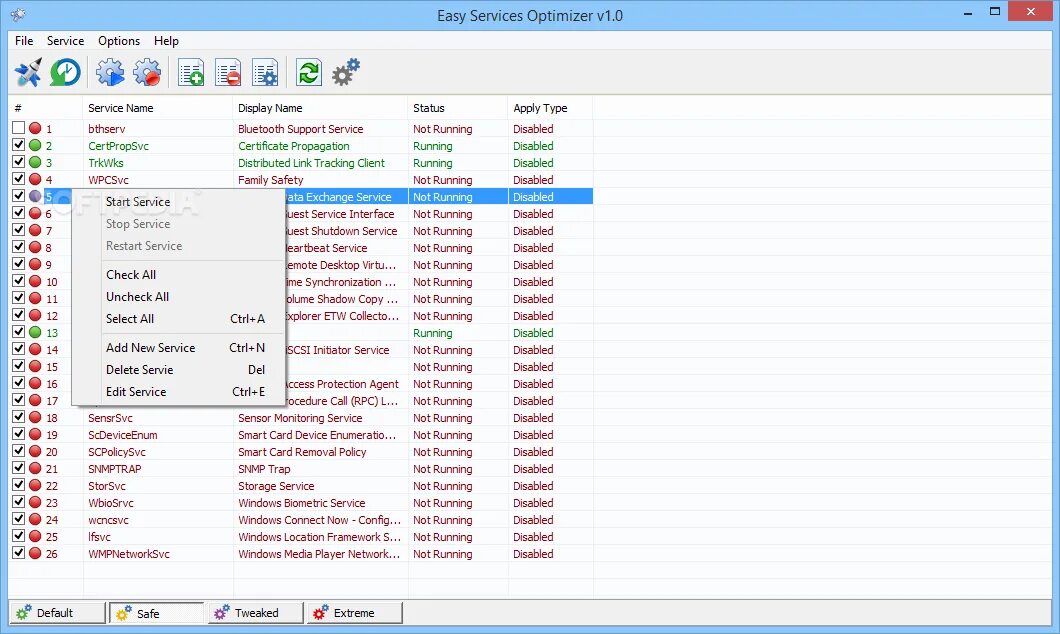1060x634 pixels.
Task: Choose Edit Service in context menu
Action: pyautogui.click(x=178, y=391)
